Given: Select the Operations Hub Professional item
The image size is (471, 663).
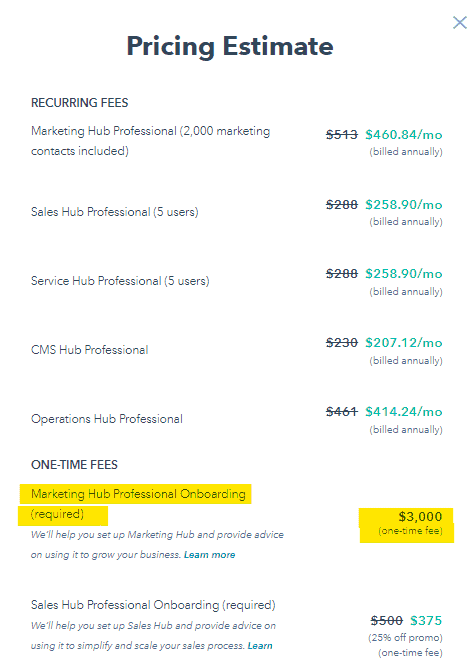Looking at the screenshot, I should [107, 419].
